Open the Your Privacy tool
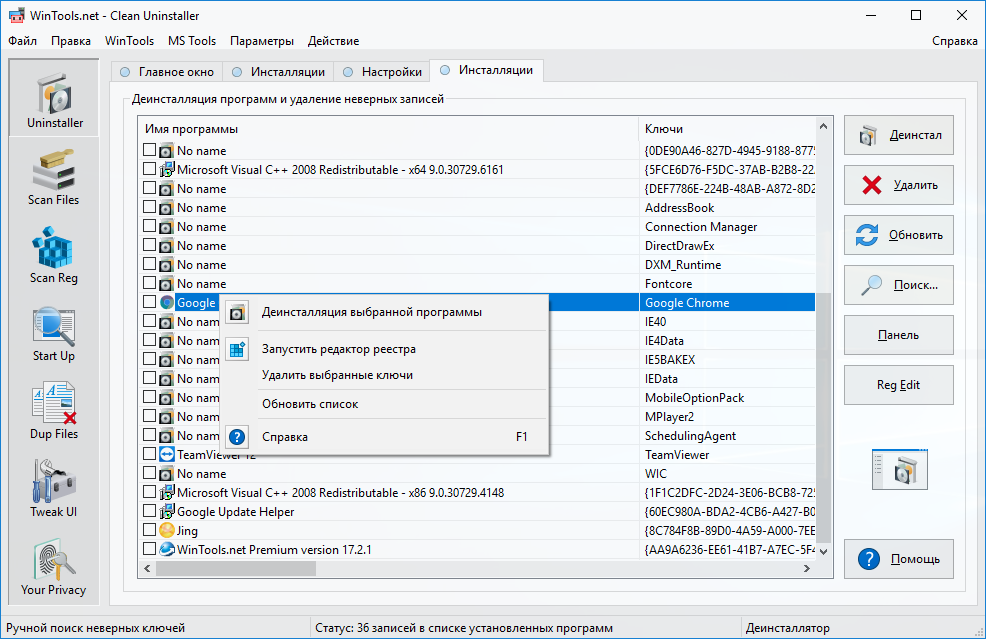986x639 pixels. tap(54, 567)
